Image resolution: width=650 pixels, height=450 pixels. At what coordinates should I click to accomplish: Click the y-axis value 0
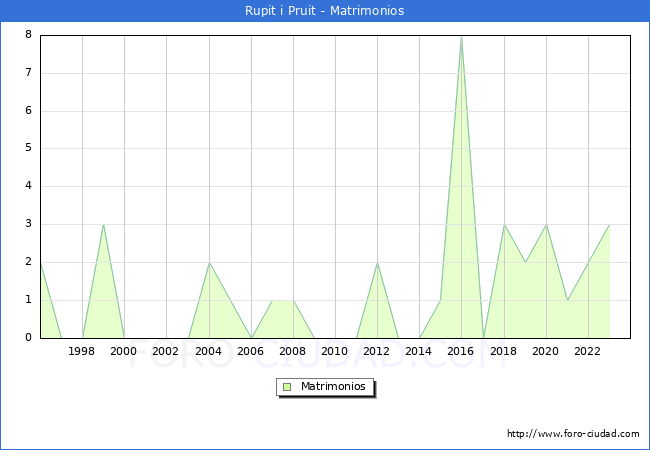click(x=28, y=337)
